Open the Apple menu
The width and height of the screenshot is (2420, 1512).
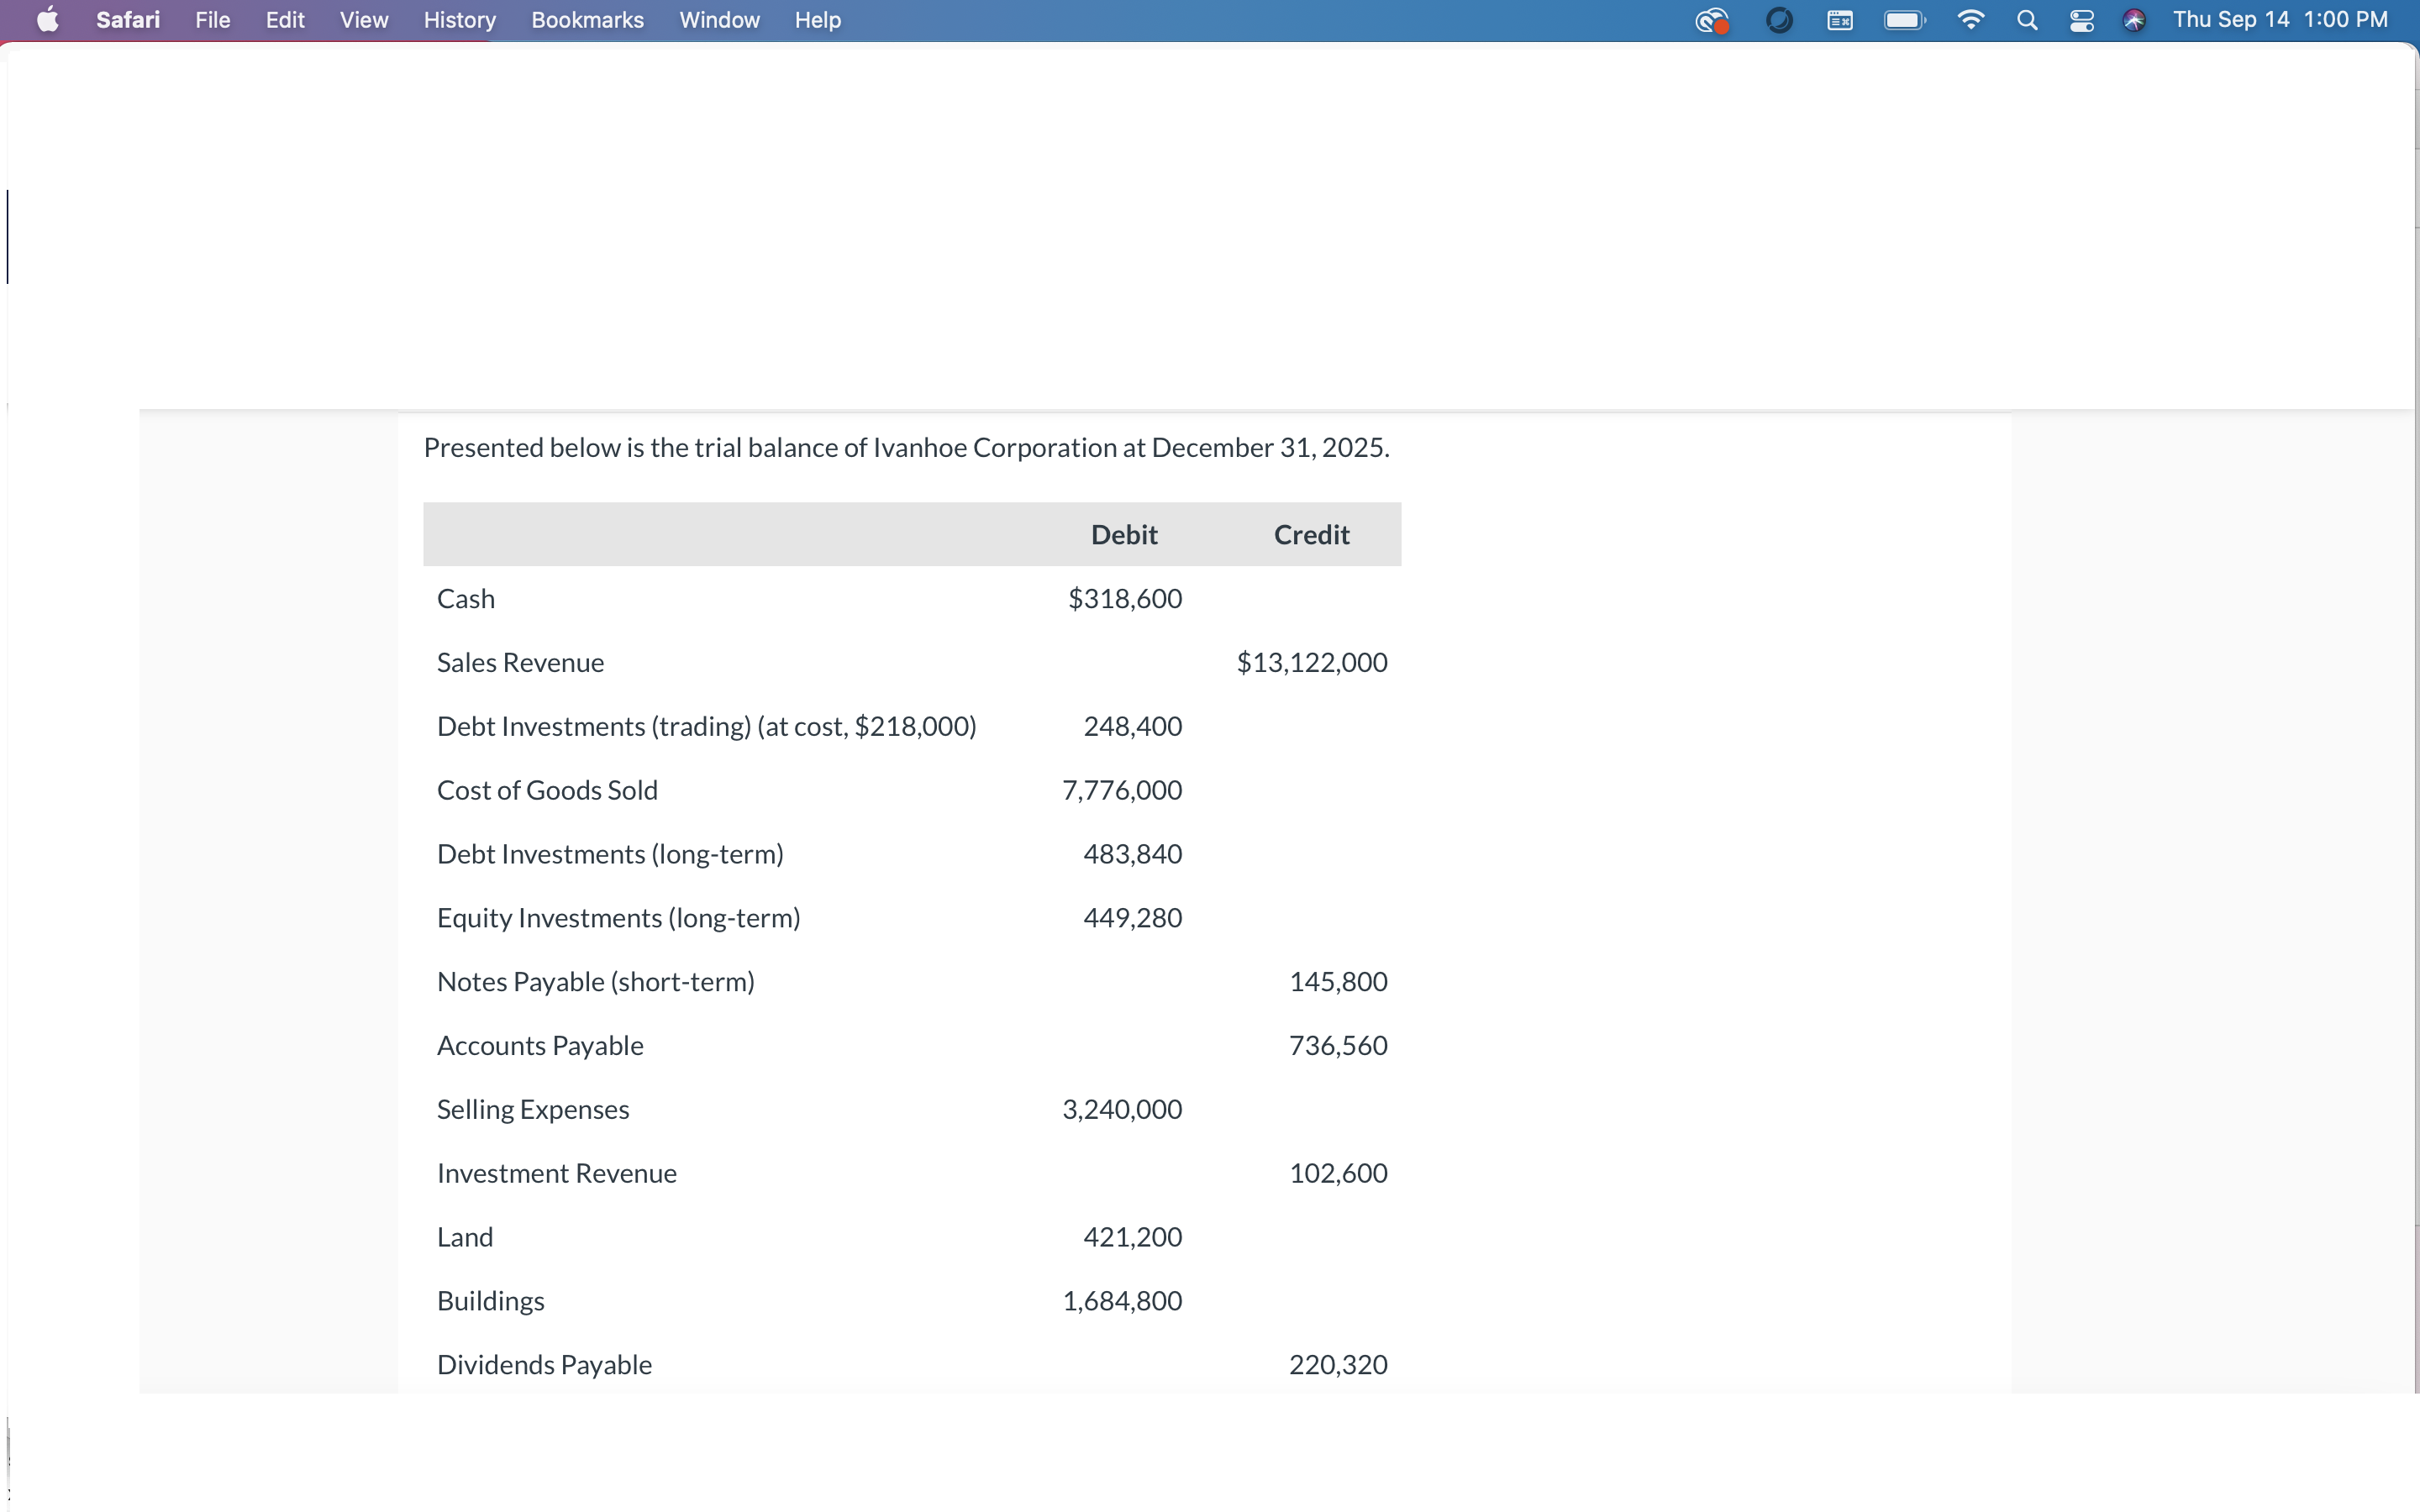(47, 20)
